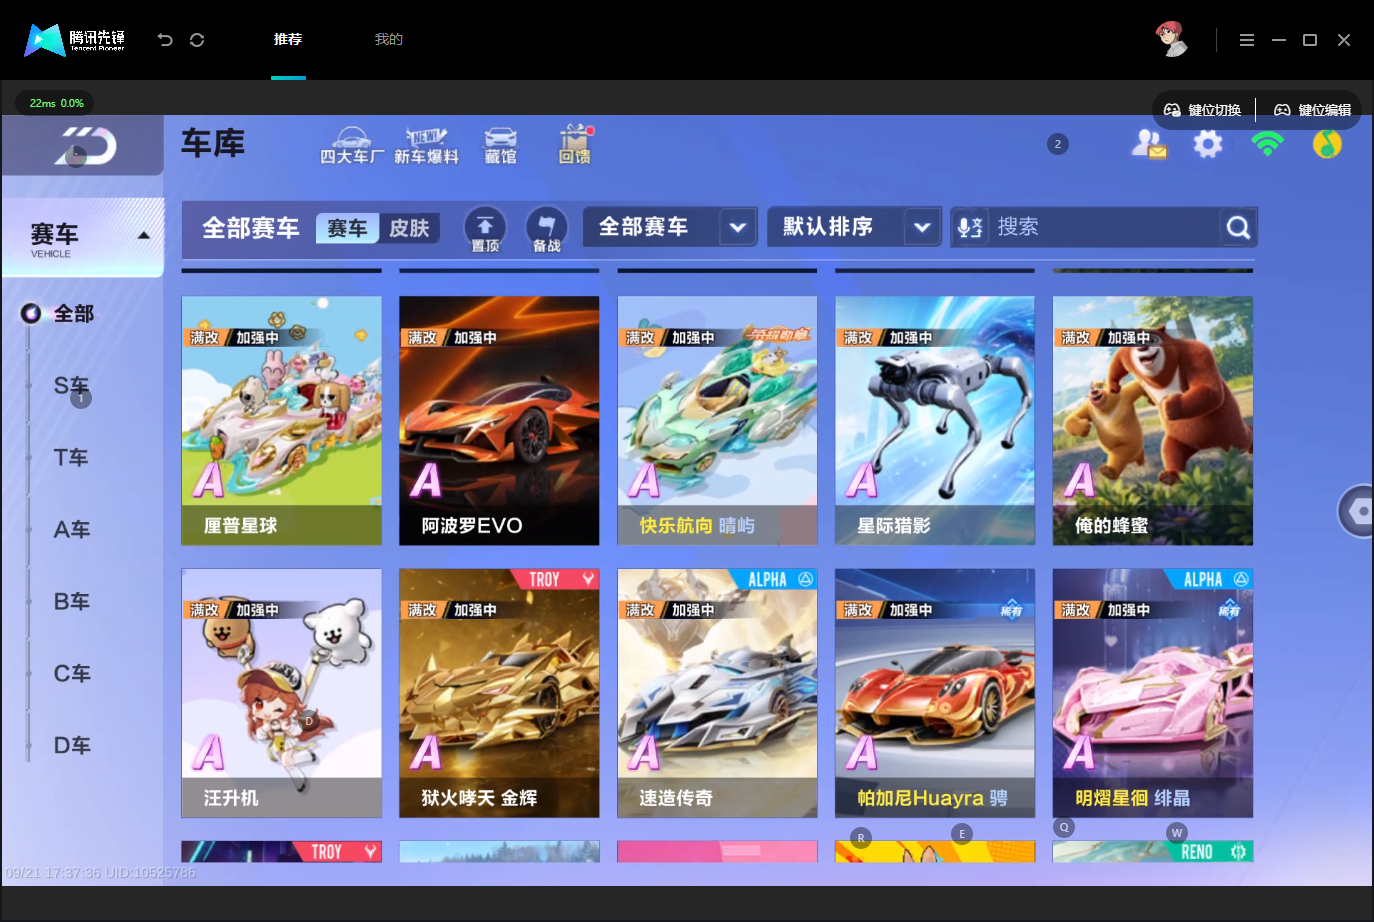
Task: Open the 回馈 gift rewards icon
Action: click(575, 145)
